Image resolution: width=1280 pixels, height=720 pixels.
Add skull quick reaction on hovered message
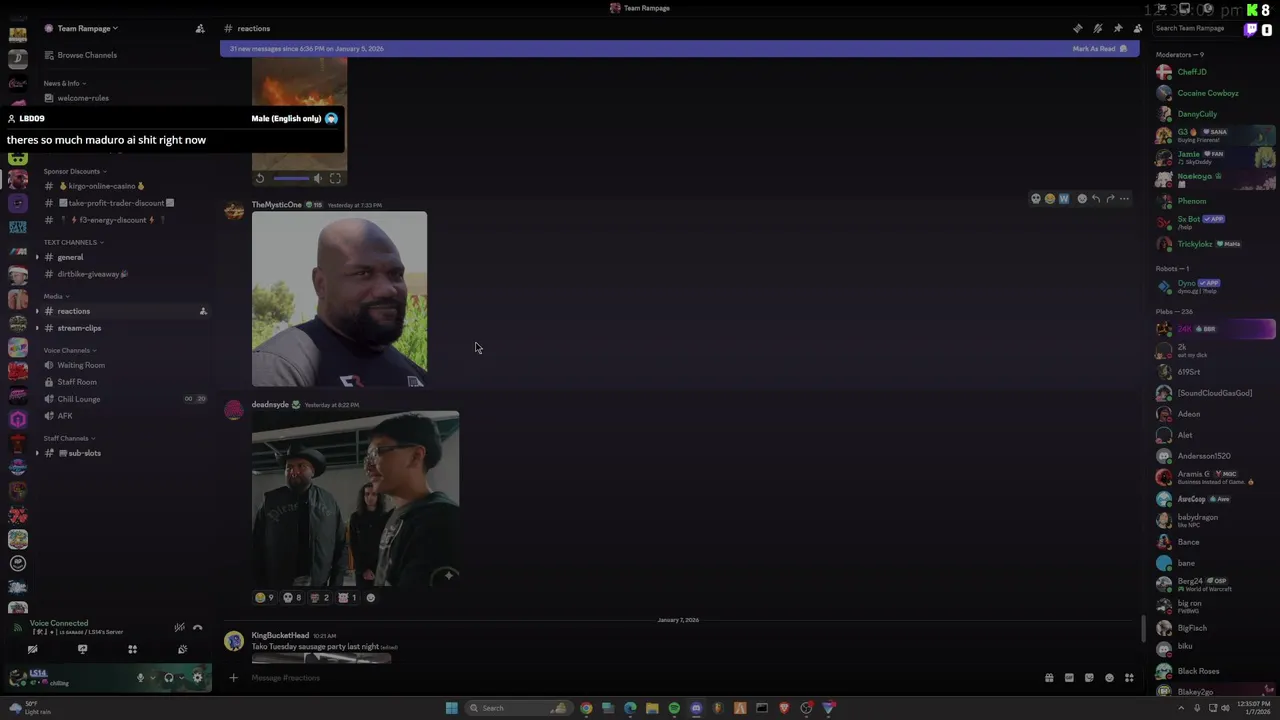click(1036, 199)
